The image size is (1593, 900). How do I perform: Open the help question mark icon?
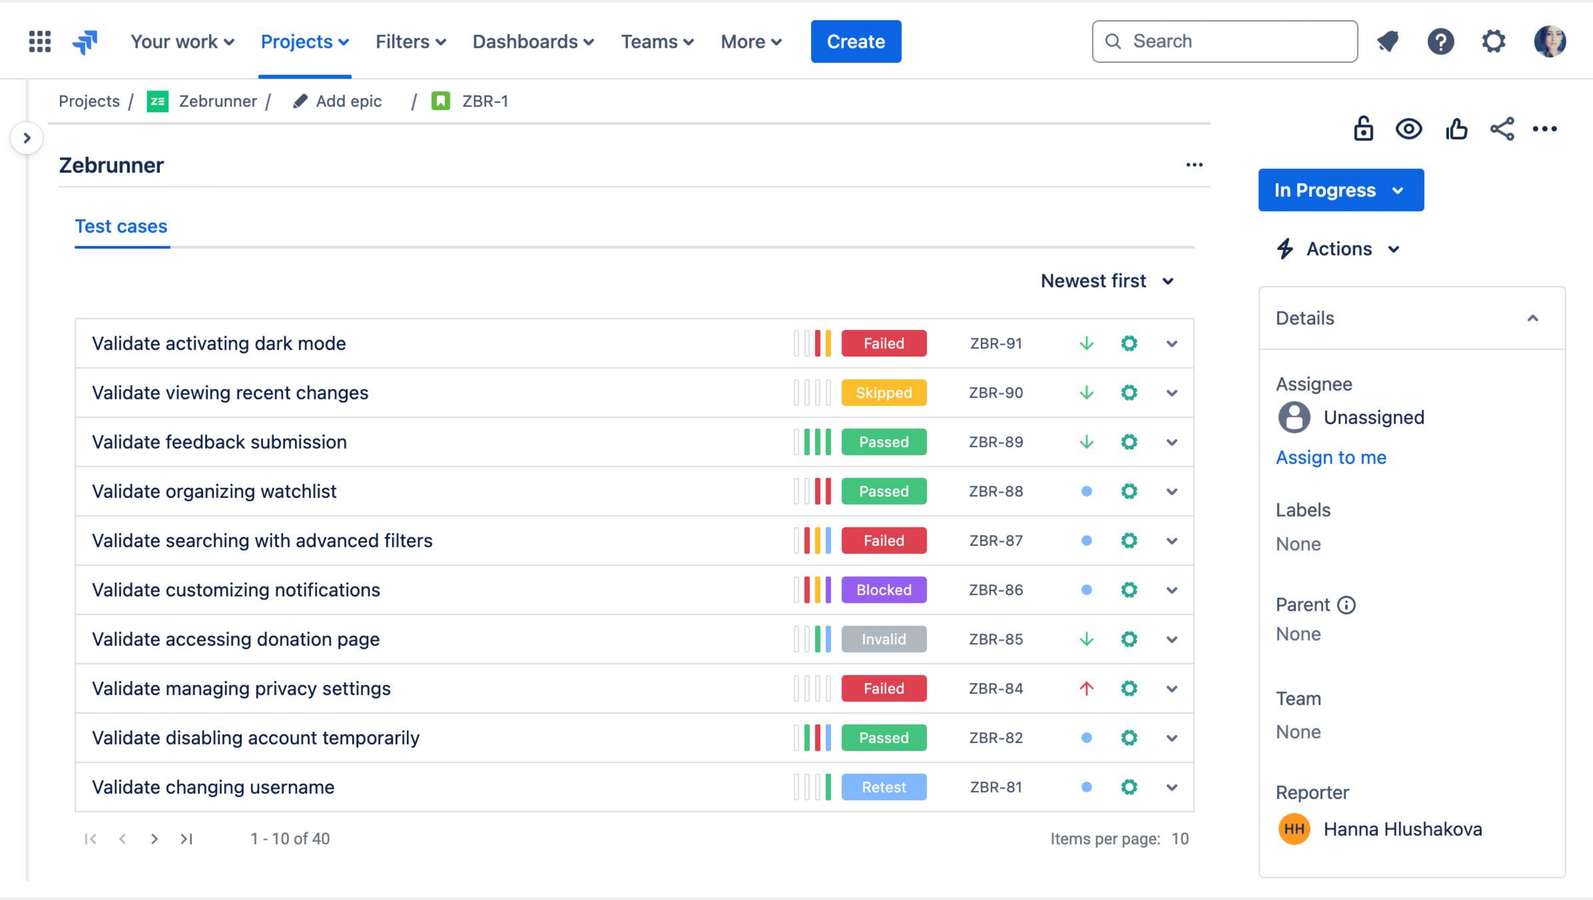point(1440,41)
